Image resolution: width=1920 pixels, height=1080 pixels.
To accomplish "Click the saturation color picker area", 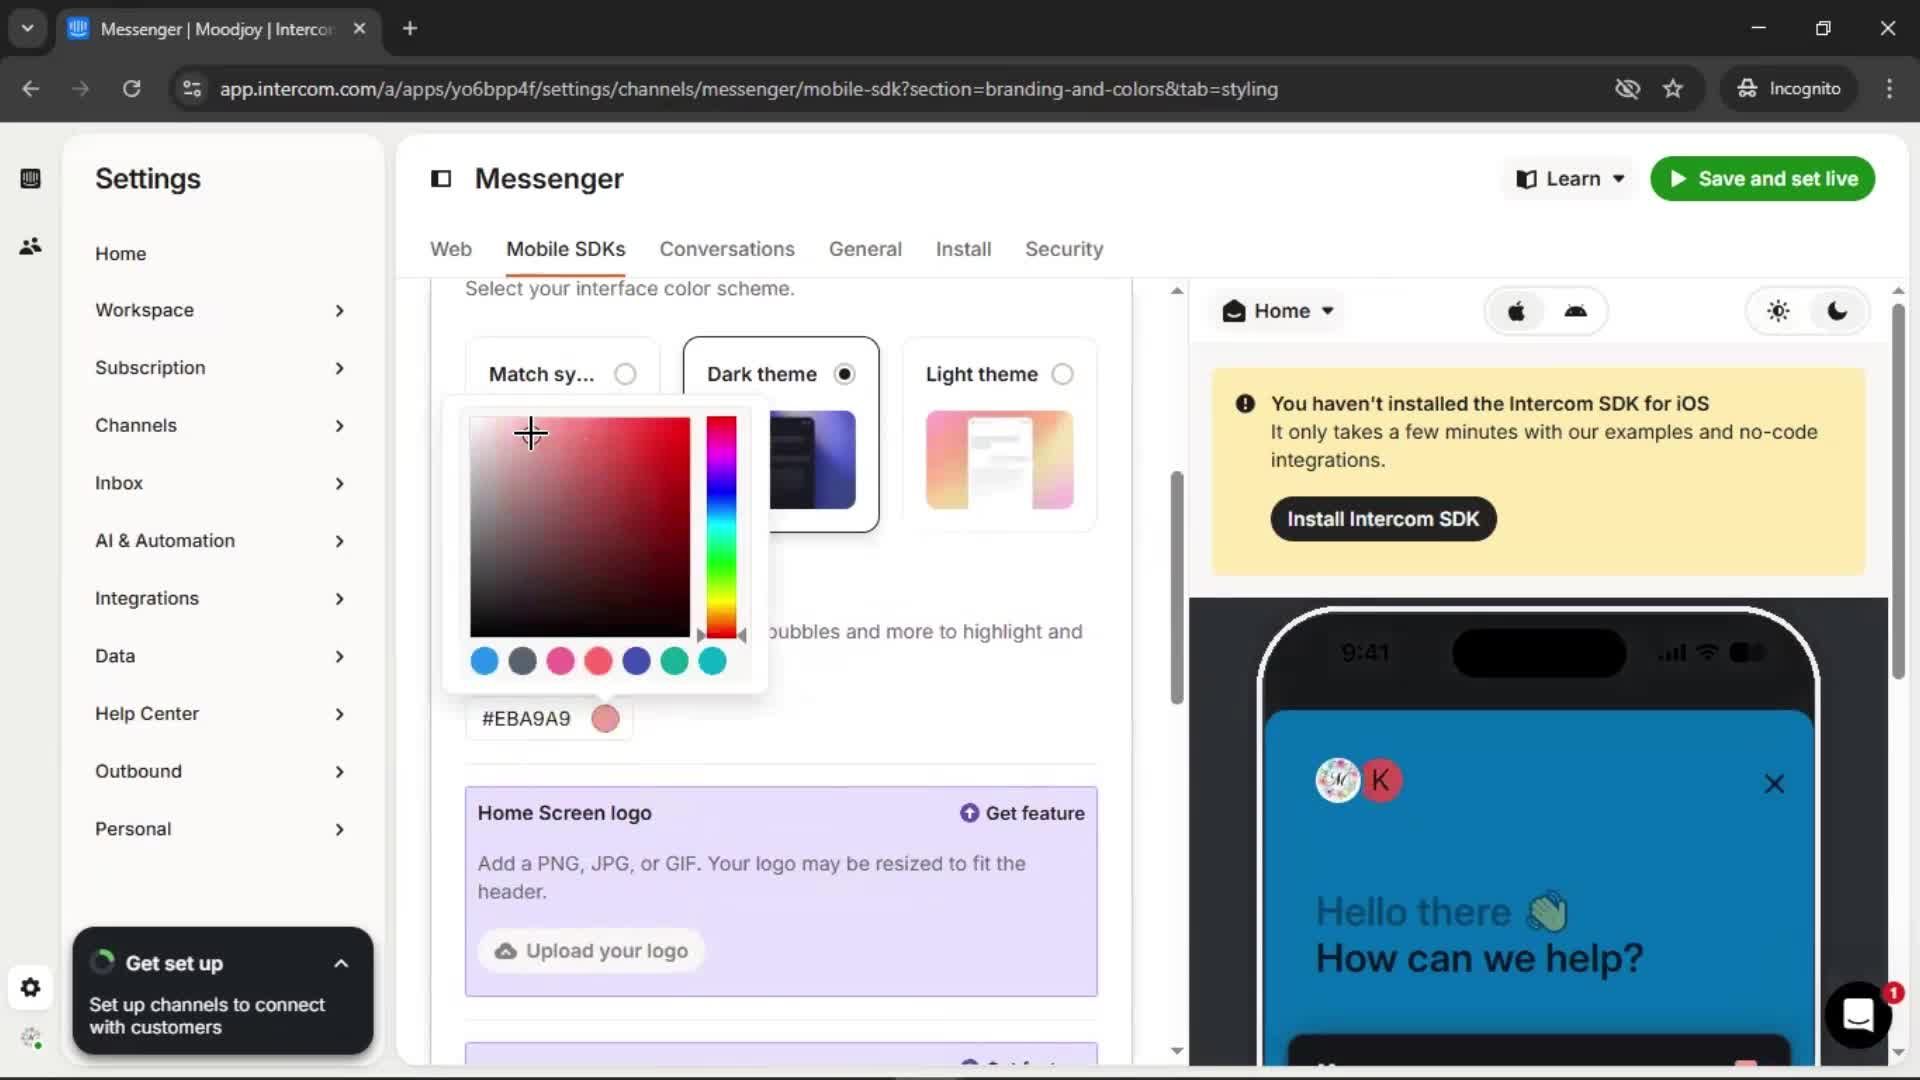I will 580,527.
